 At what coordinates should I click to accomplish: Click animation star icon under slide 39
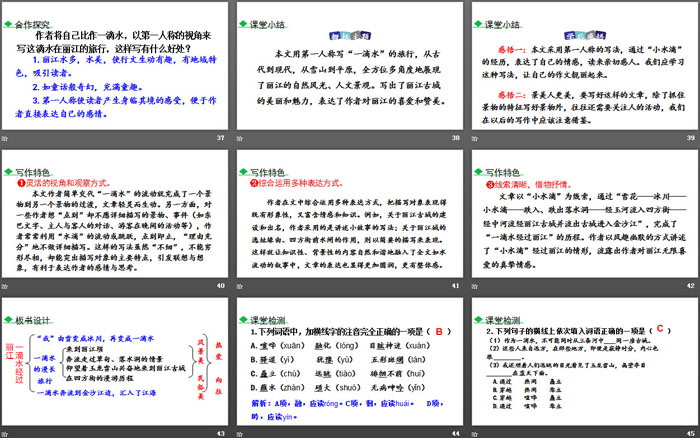(475, 138)
